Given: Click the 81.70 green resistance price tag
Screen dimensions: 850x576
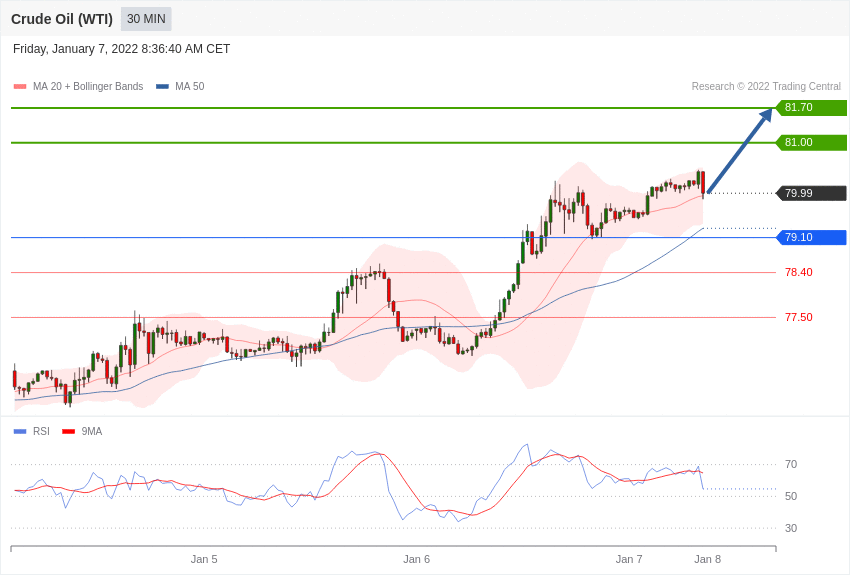Looking at the screenshot, I should pyautogui.click(x=812, y=107).
